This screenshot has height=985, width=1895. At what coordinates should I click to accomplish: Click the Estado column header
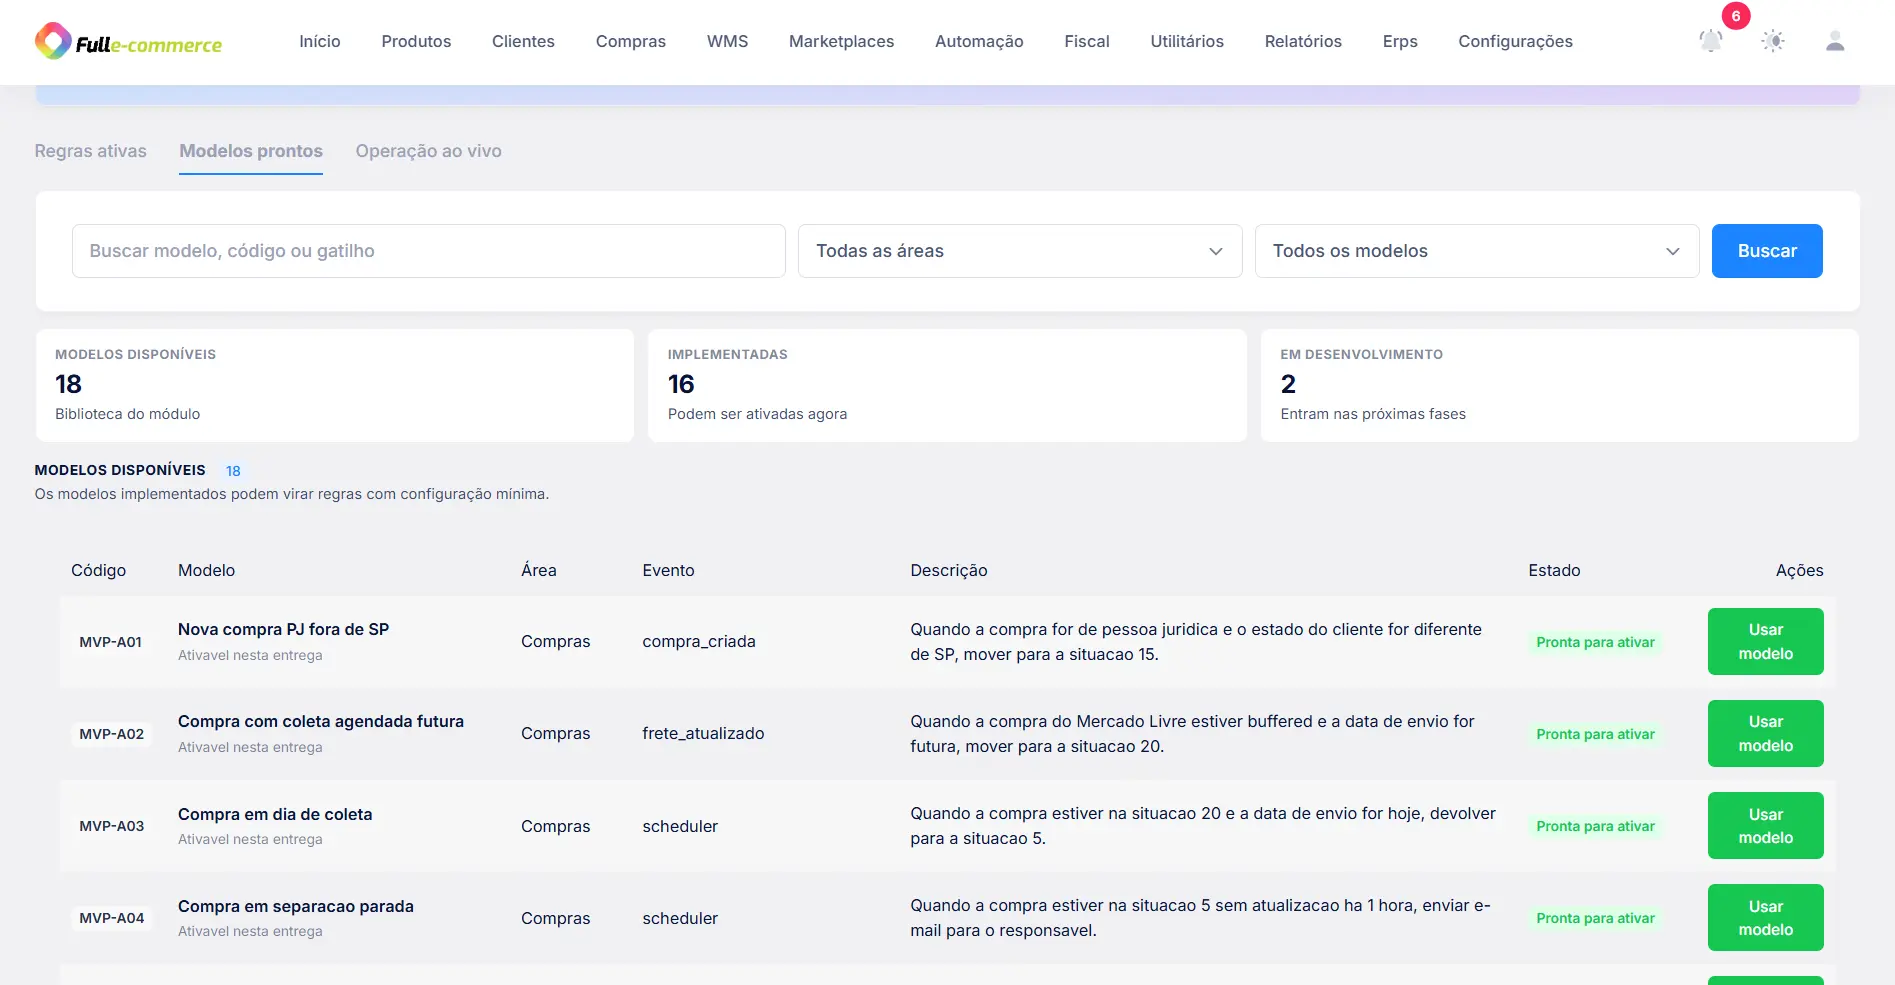coord(1554,570)
